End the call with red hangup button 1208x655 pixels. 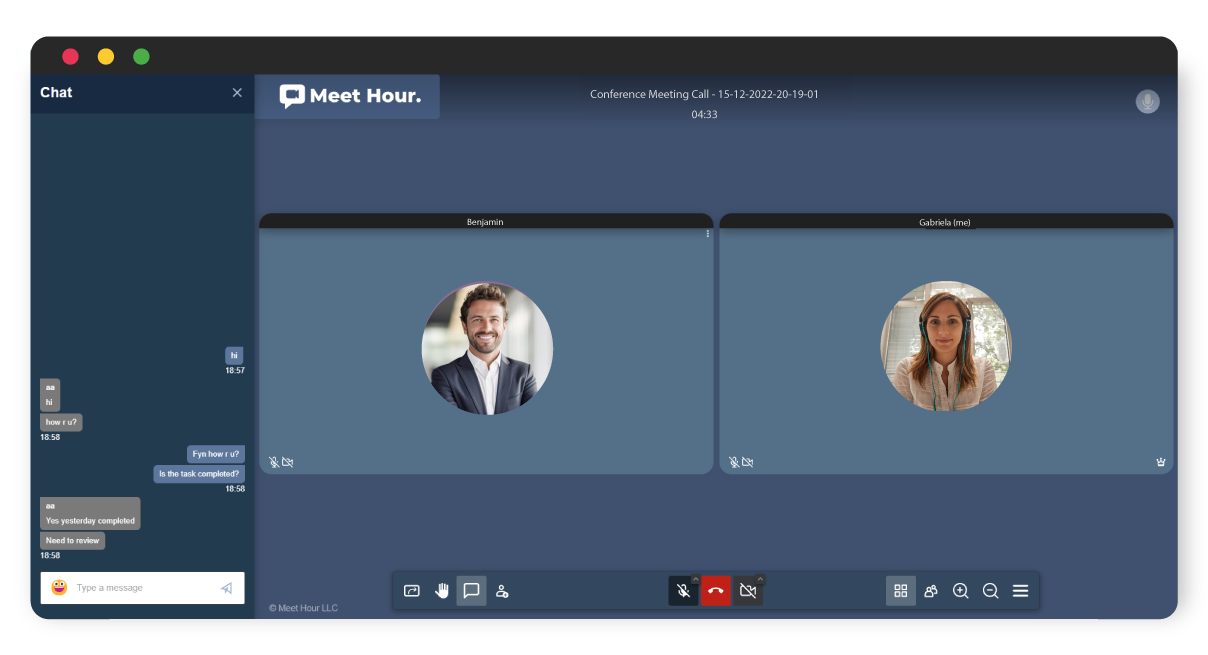point(716,591)
